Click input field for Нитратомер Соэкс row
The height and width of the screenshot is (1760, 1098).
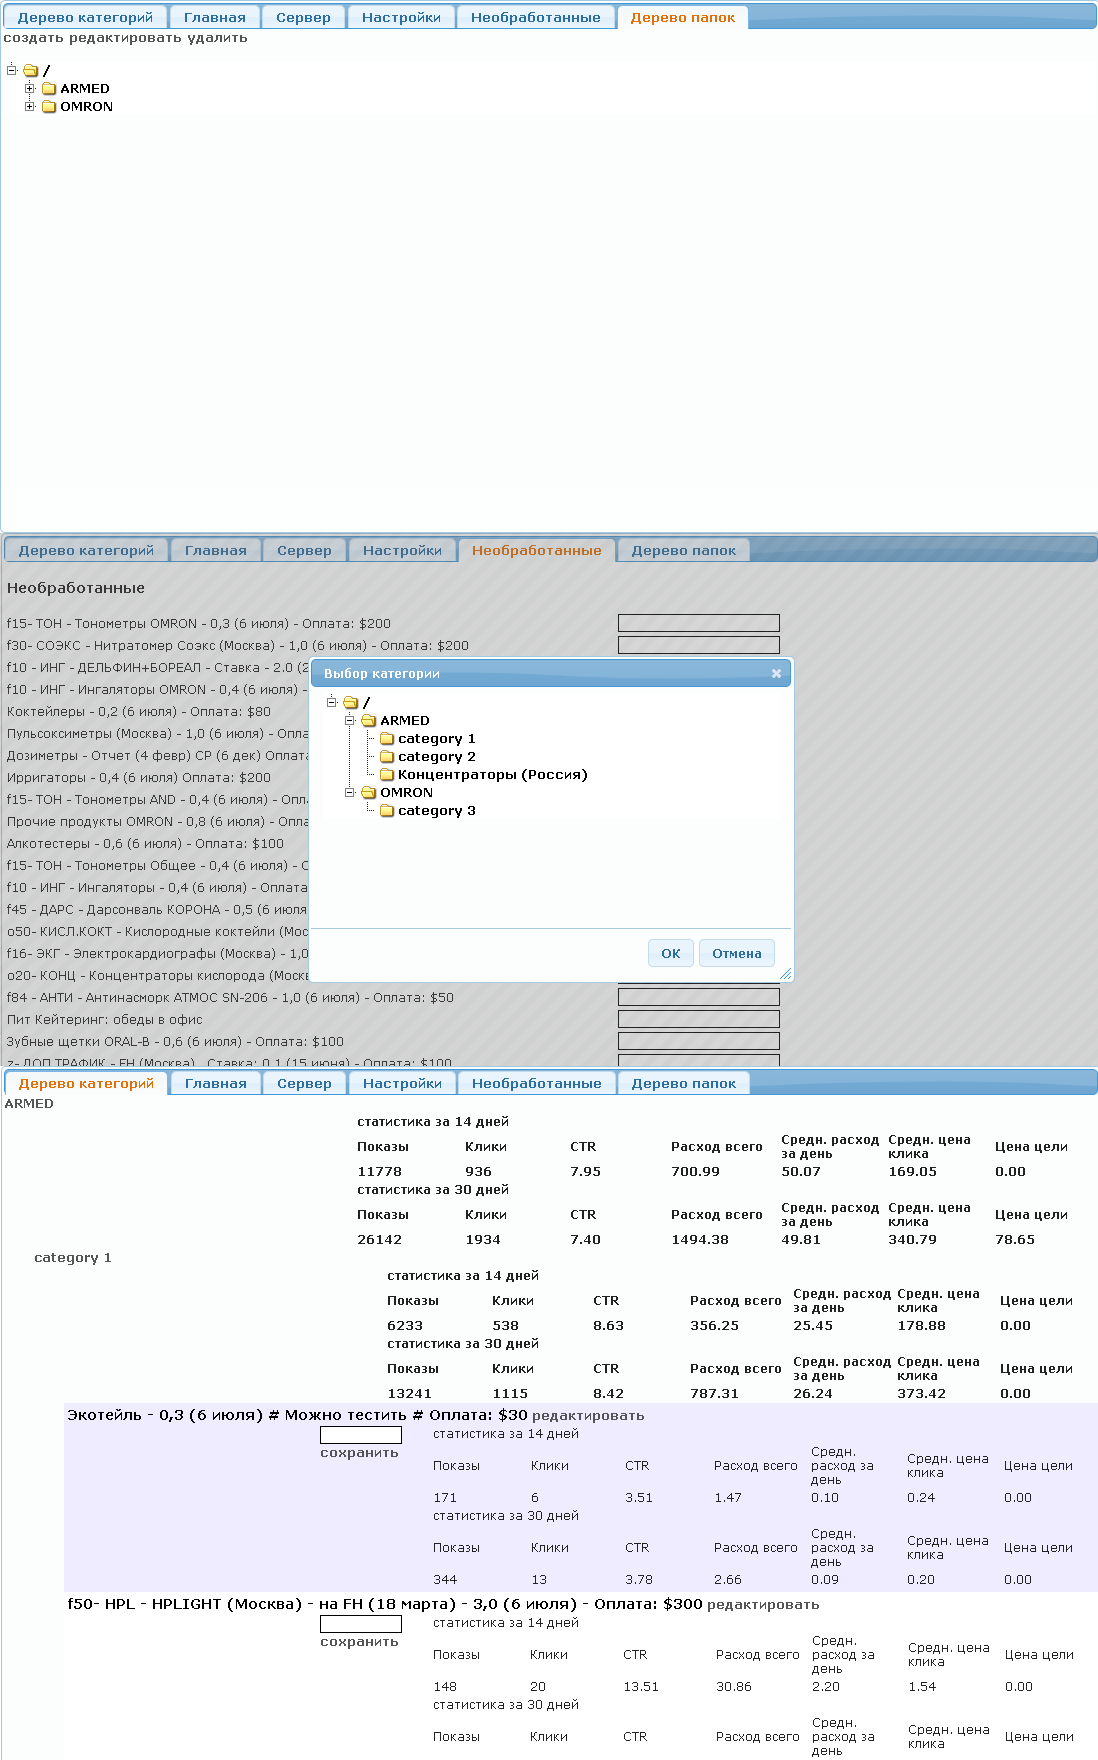699,645
